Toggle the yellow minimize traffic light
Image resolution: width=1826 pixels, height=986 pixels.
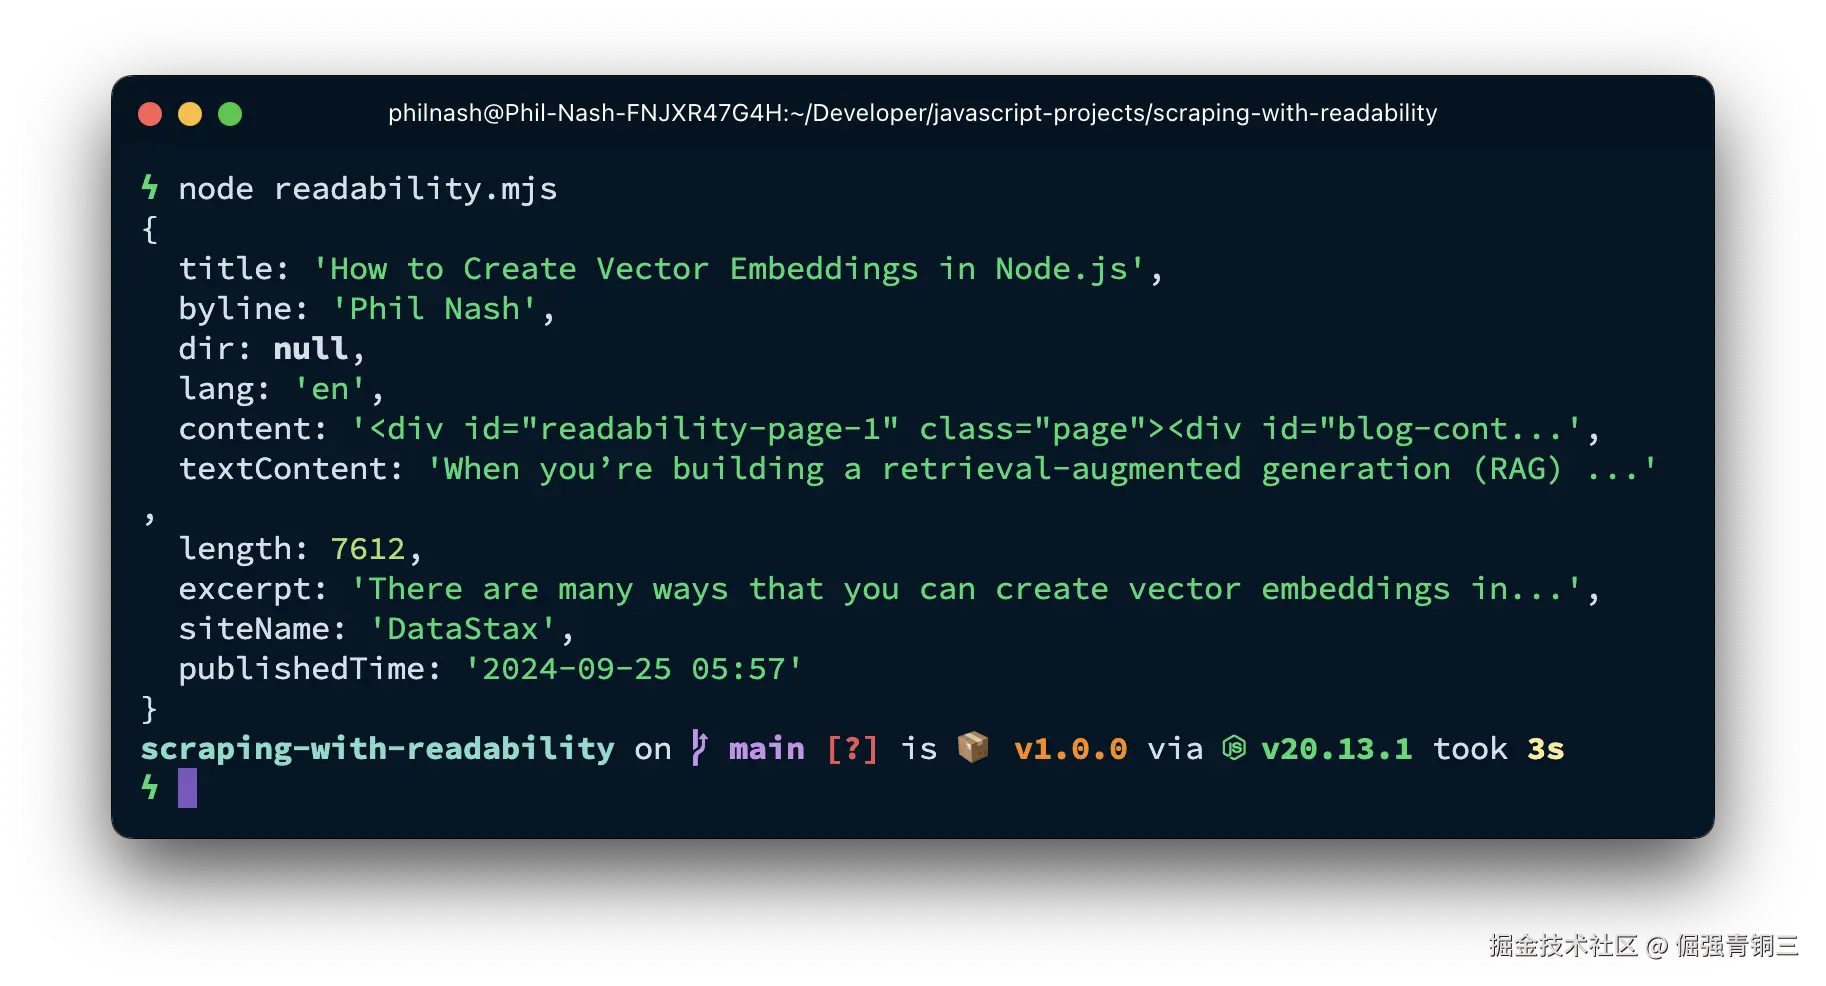(189, 114)
